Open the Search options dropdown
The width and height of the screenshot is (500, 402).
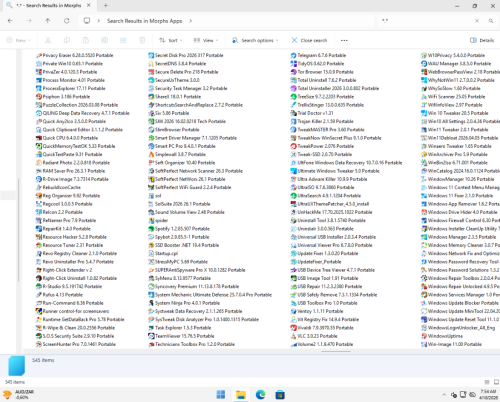[x=255, y=40]
